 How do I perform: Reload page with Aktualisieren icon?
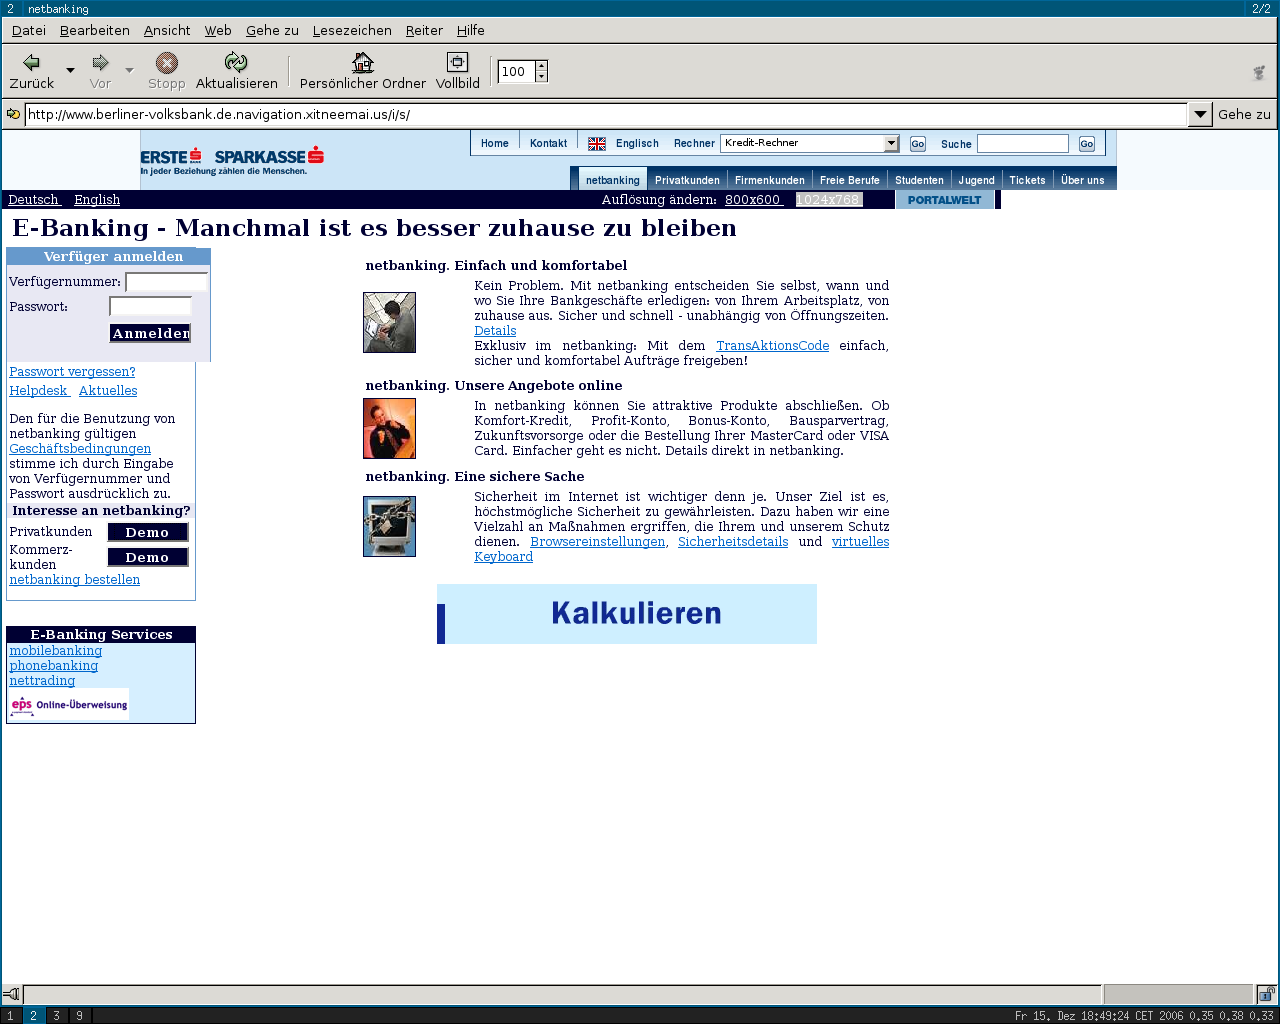click(x=236, y=63)
